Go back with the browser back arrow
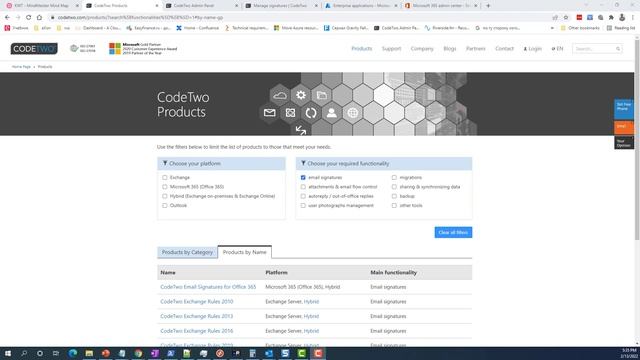 tap(7, 18)
